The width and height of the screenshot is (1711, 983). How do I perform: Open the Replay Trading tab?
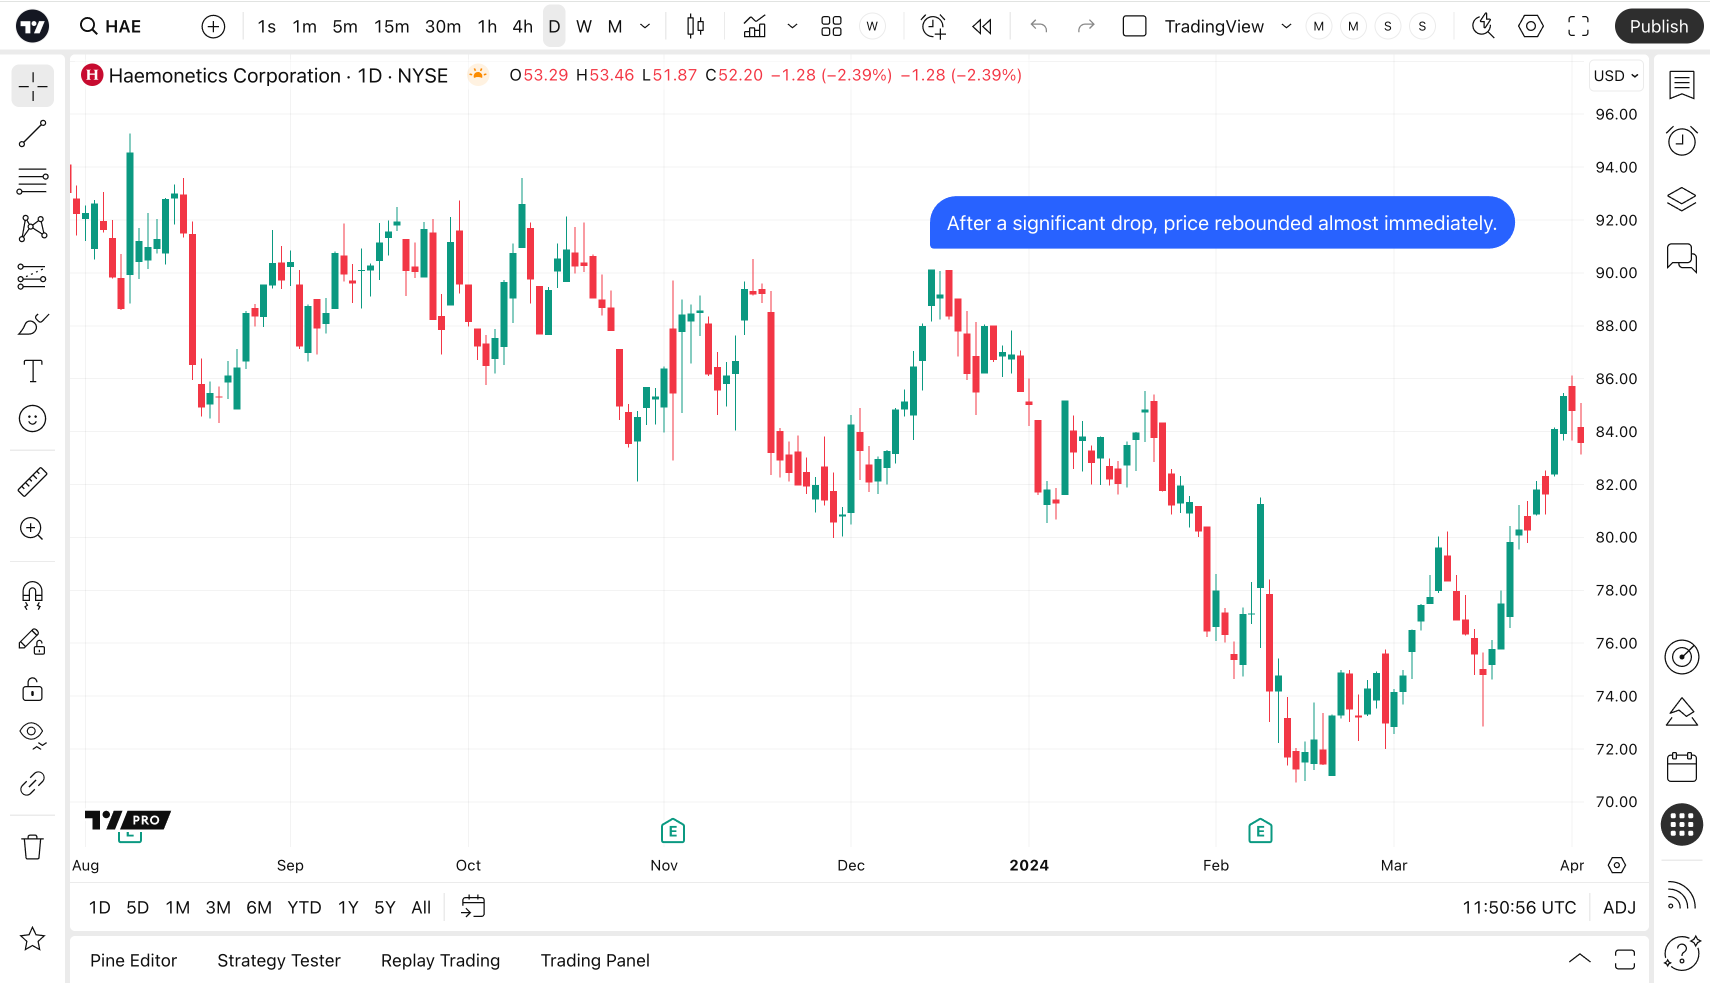point(440,960)
